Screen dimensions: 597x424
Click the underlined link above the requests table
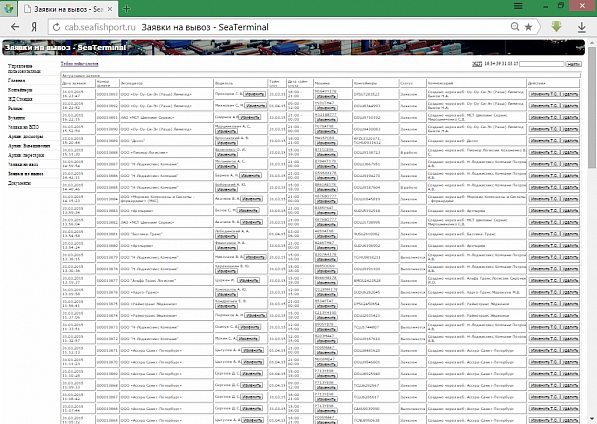tap(80, 64)
